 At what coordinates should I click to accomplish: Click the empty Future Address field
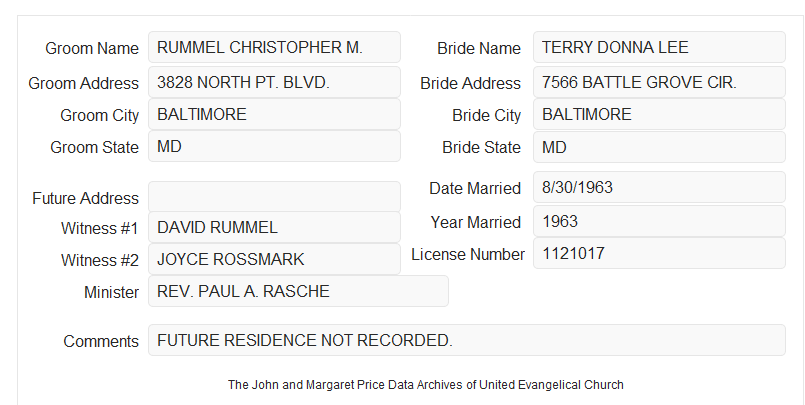click(x=274, y=197)
